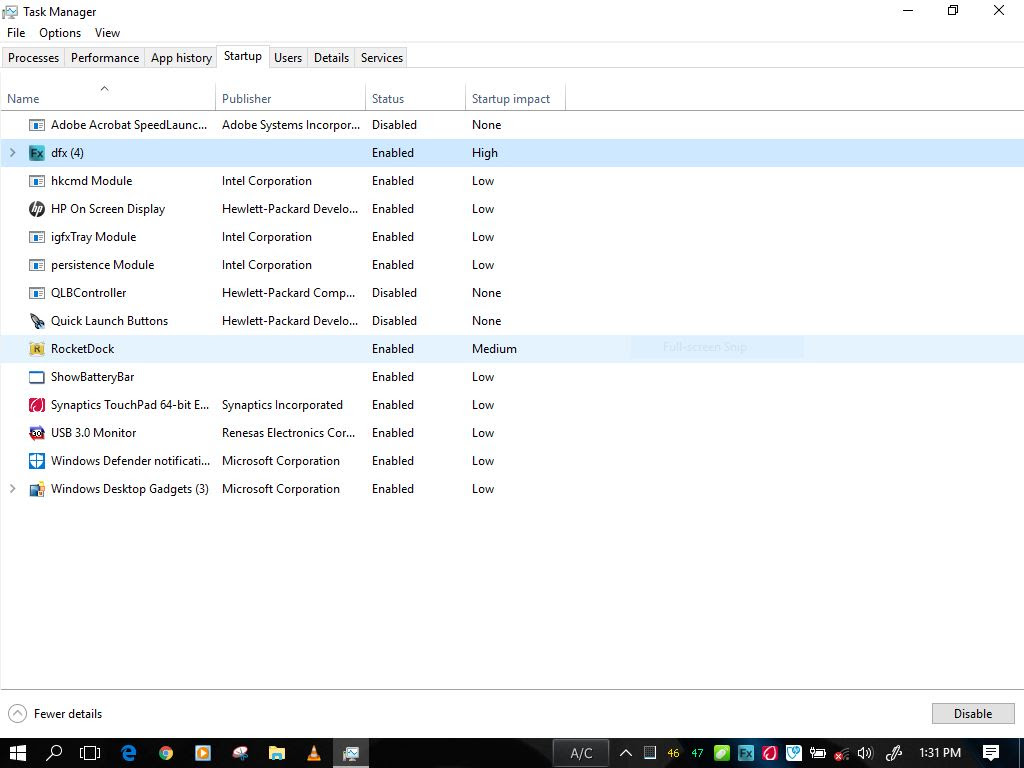Click 'ShowBatteryBar' name text
This screenshot has width=1024, height=768.
93,377
